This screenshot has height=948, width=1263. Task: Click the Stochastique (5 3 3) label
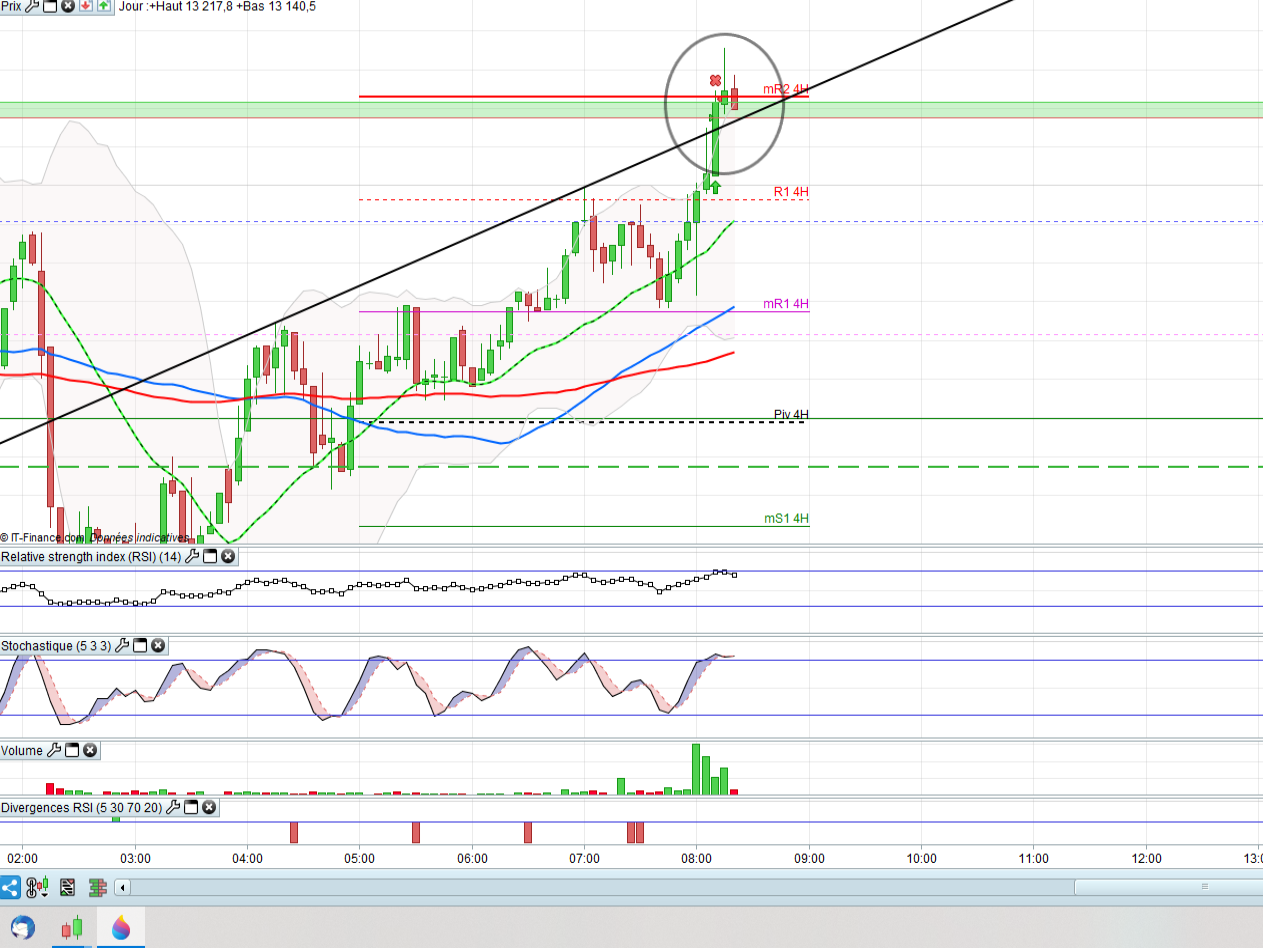[x=57, y=645]
